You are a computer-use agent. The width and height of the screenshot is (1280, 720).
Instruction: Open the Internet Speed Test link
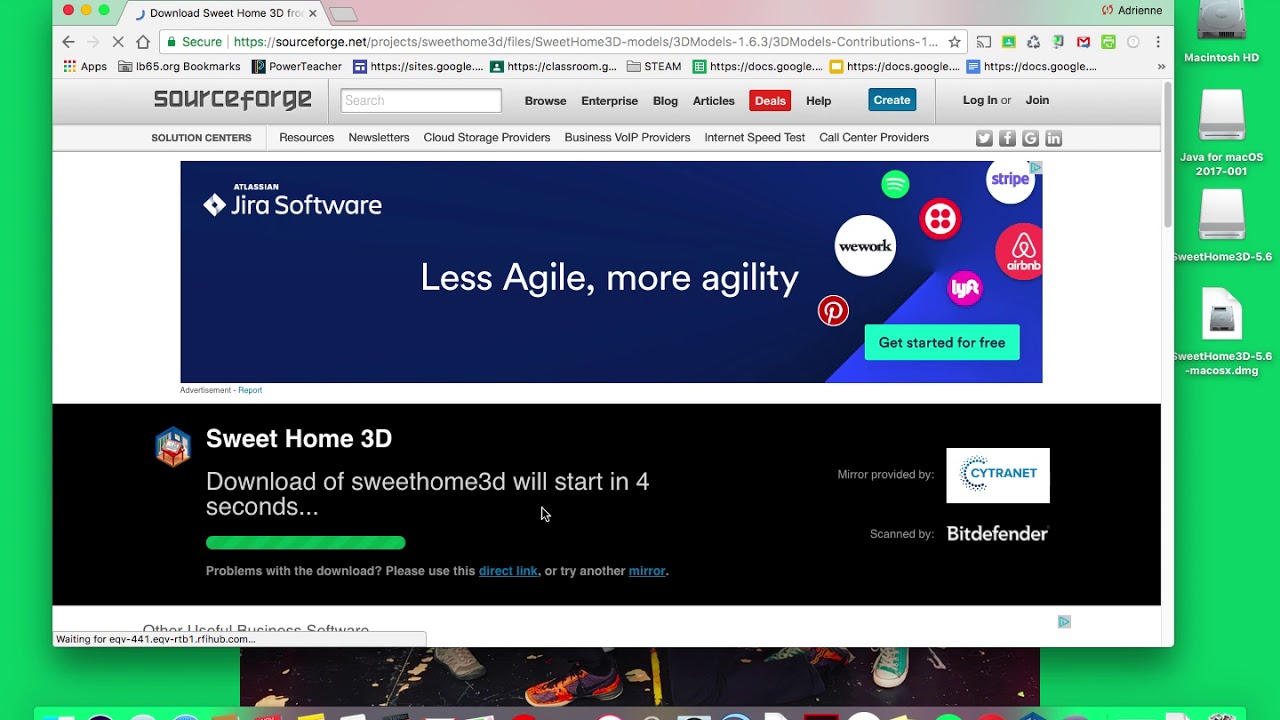pyautogui.click(x=754, y=138)
